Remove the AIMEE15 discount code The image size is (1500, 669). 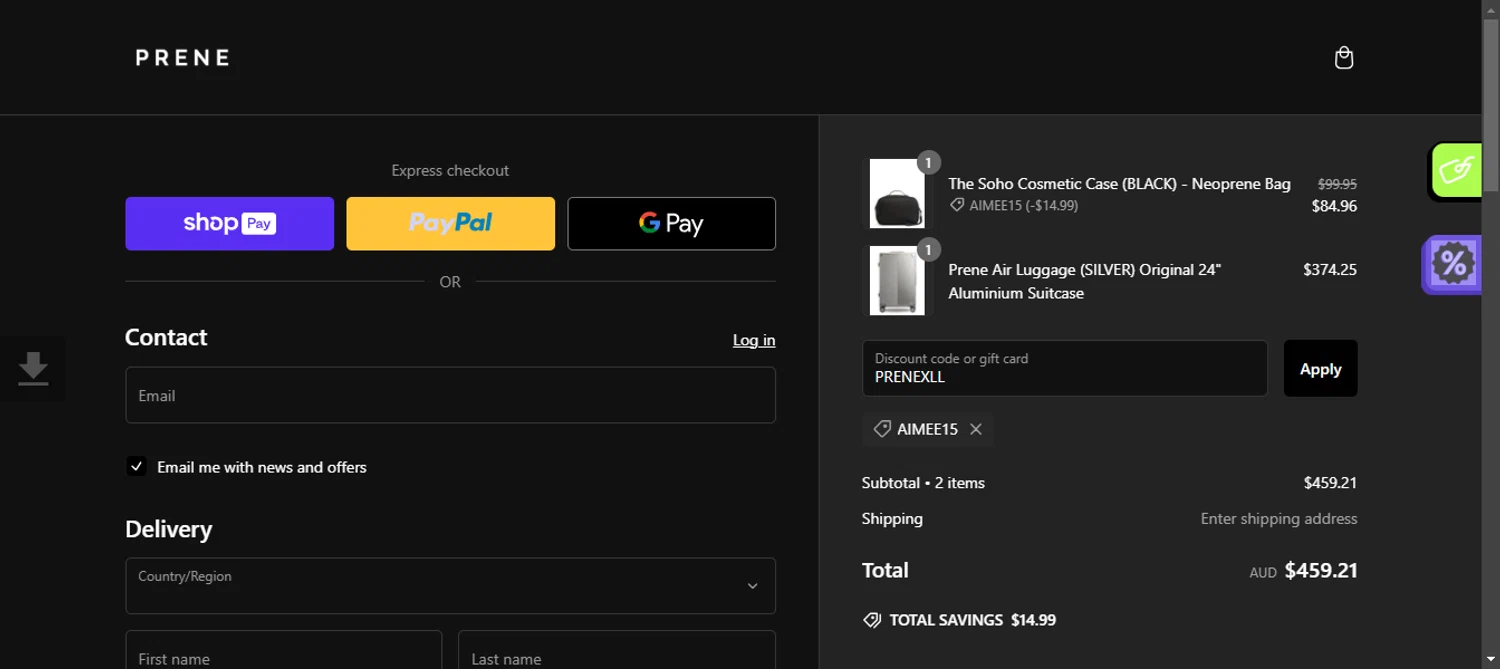976,429
